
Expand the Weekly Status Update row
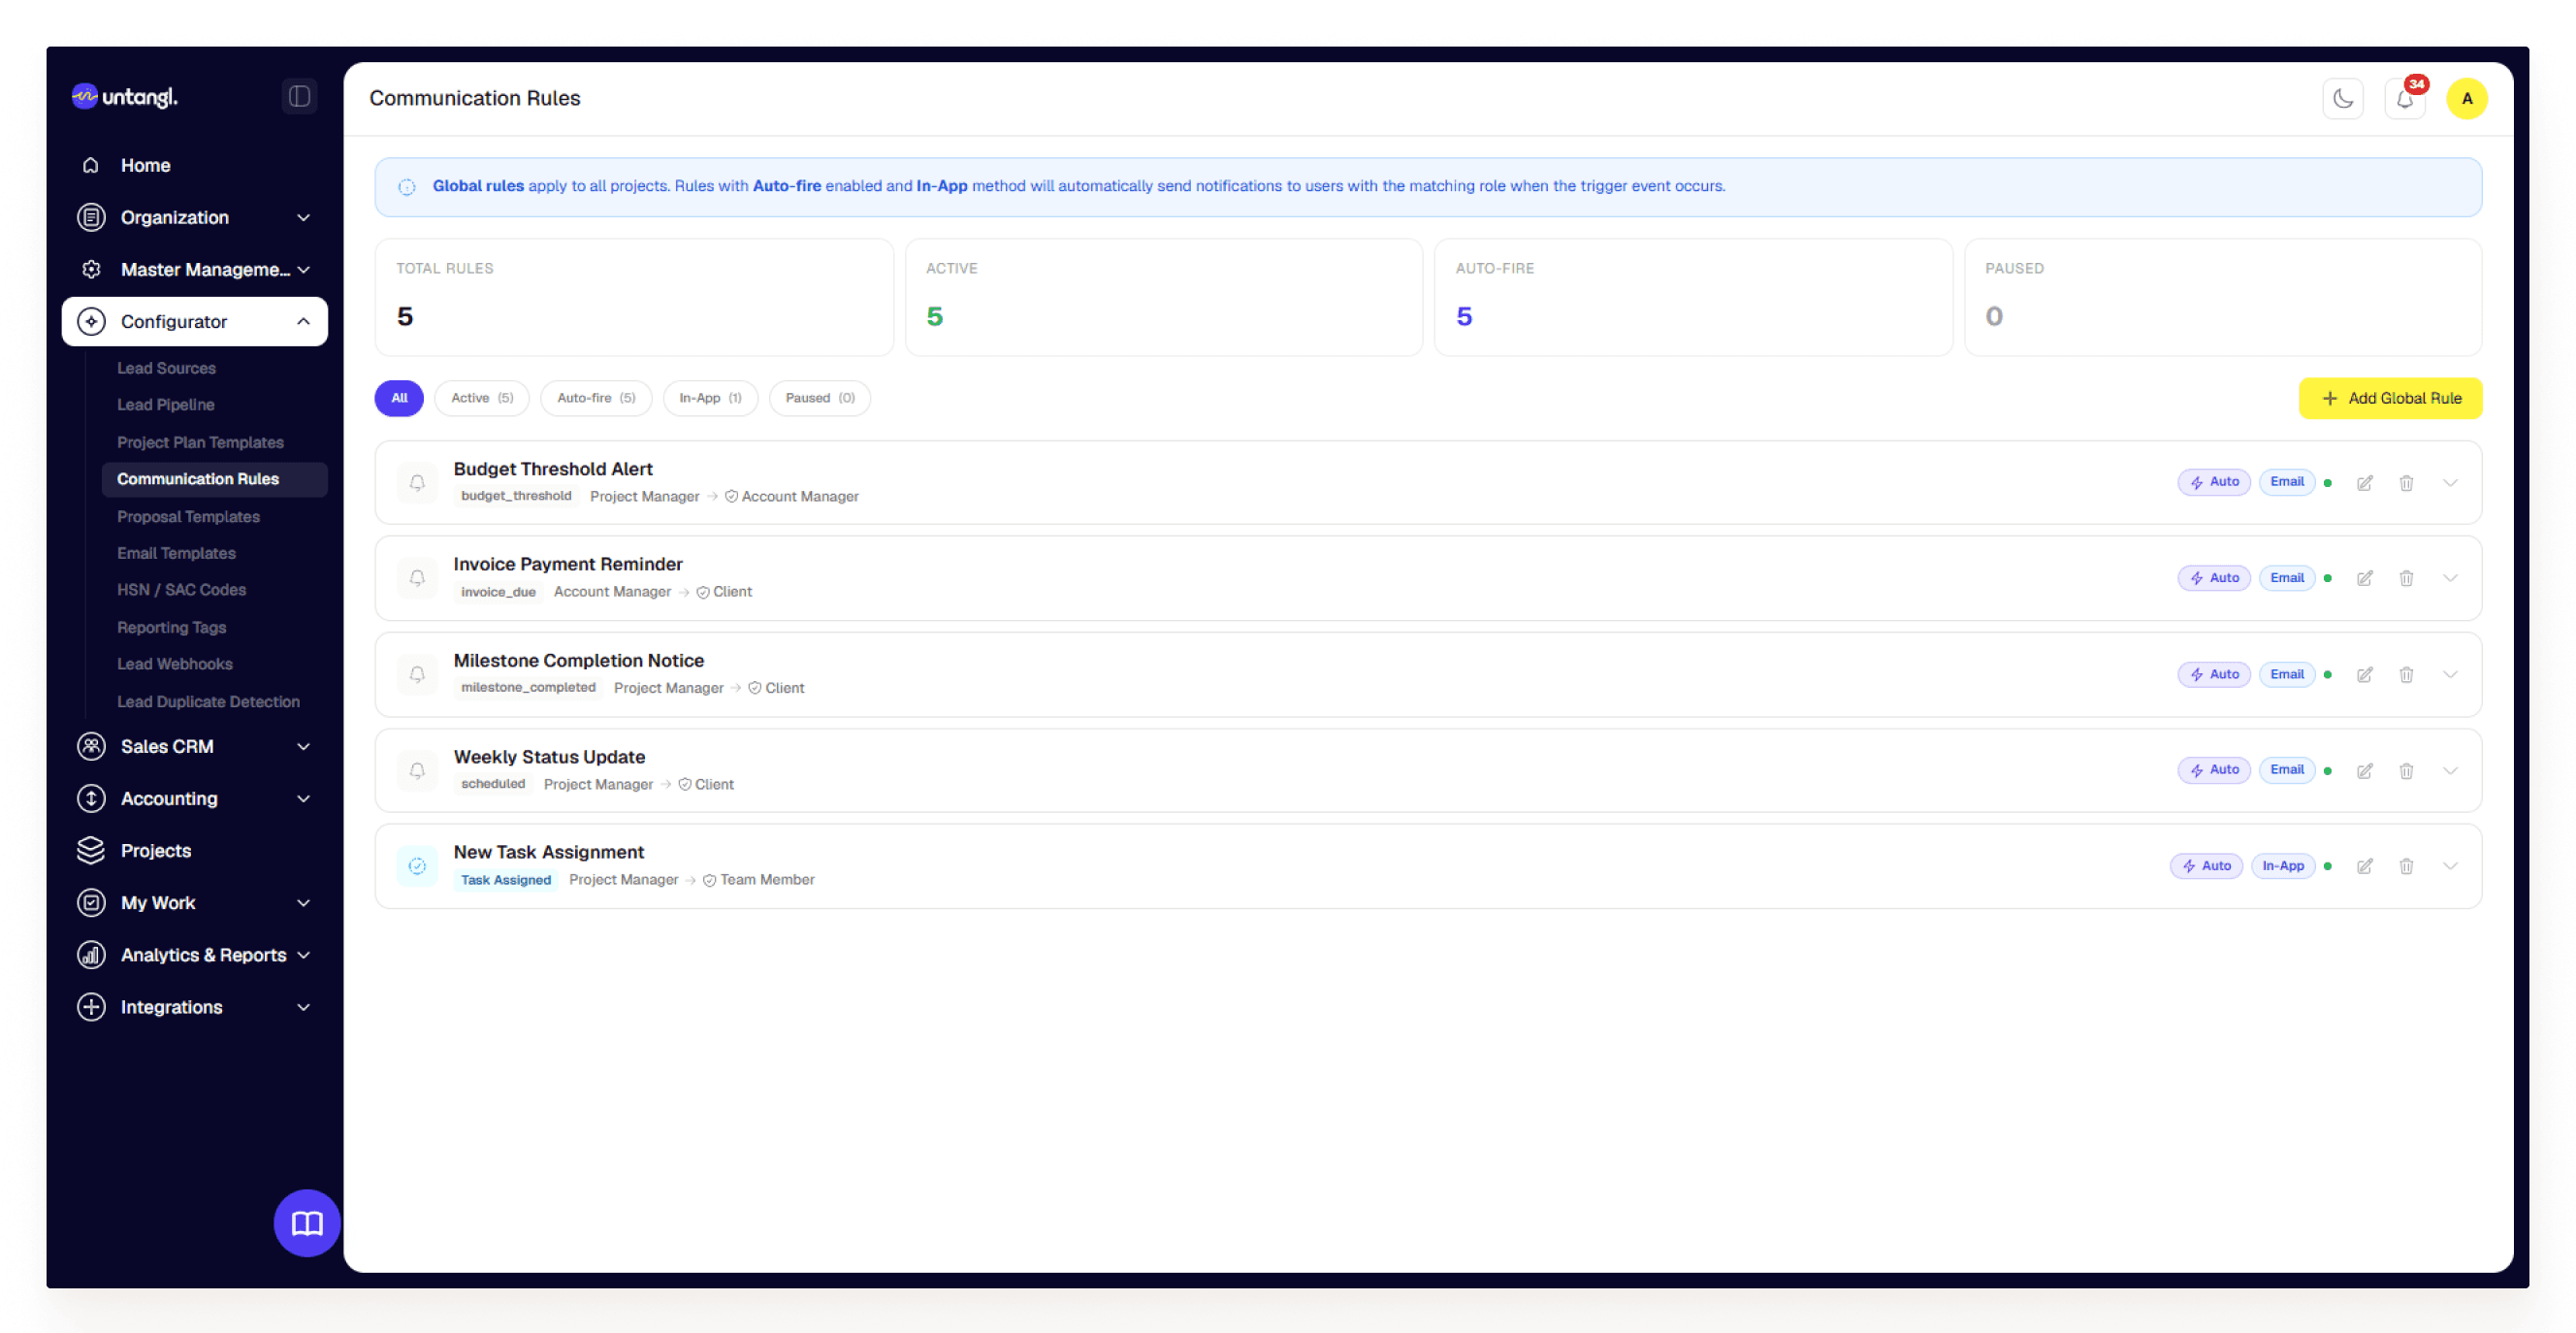[2449, 771]
